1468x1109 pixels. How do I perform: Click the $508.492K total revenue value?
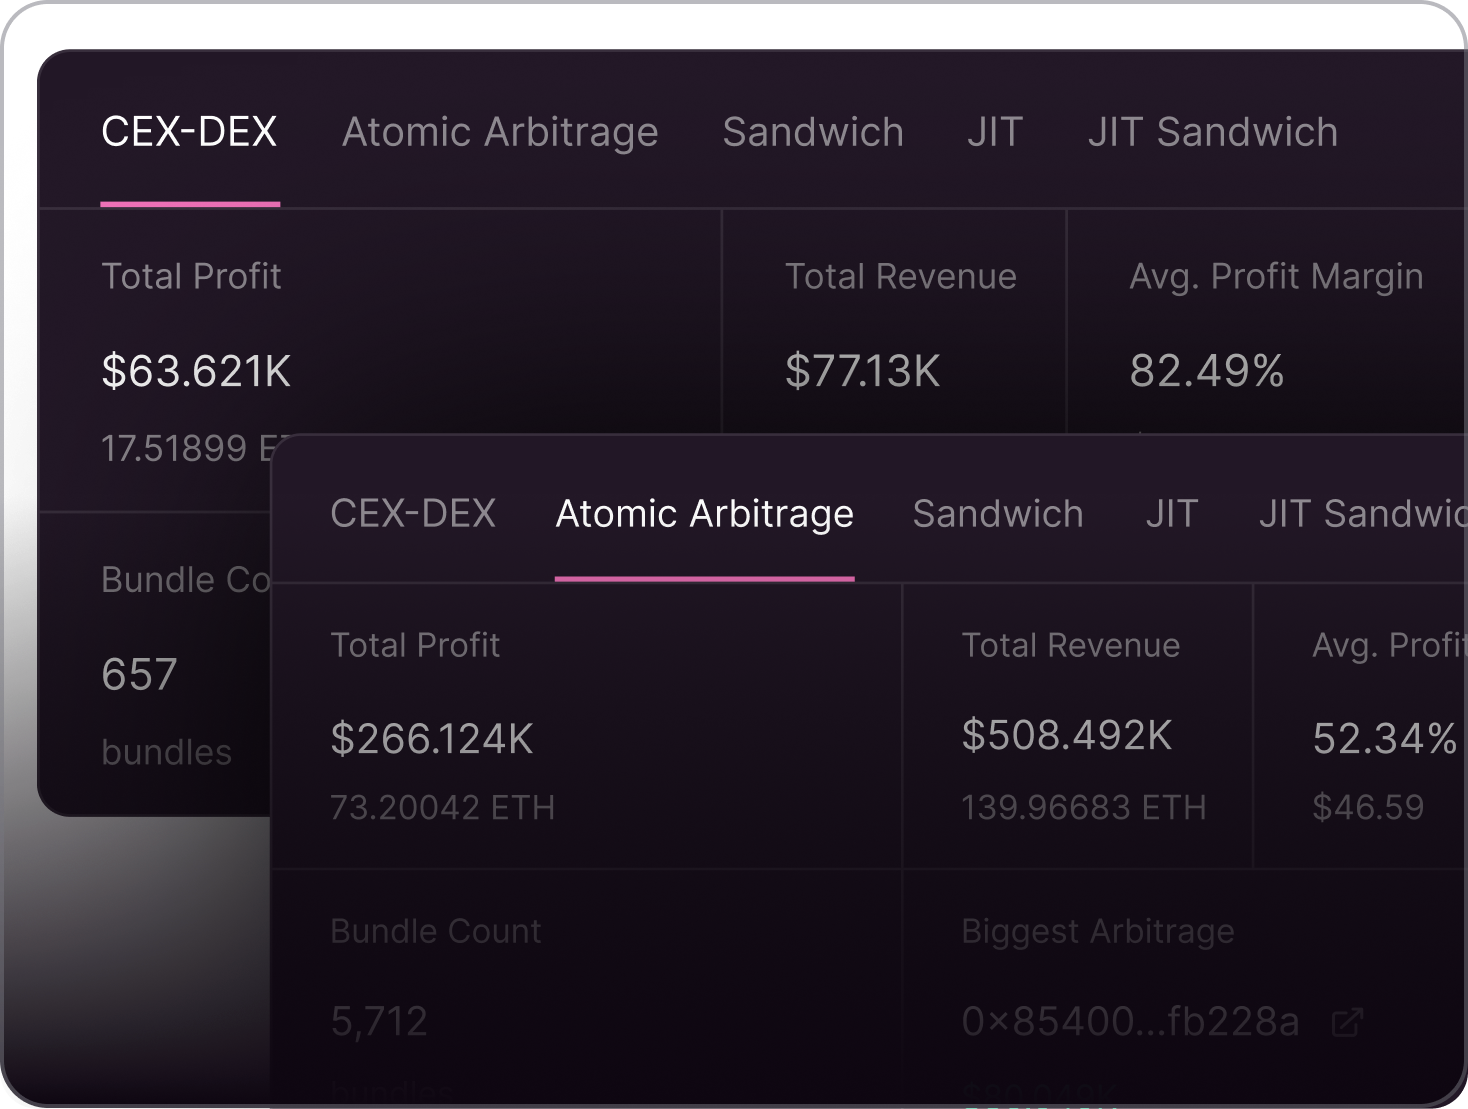click(1066, 735)
